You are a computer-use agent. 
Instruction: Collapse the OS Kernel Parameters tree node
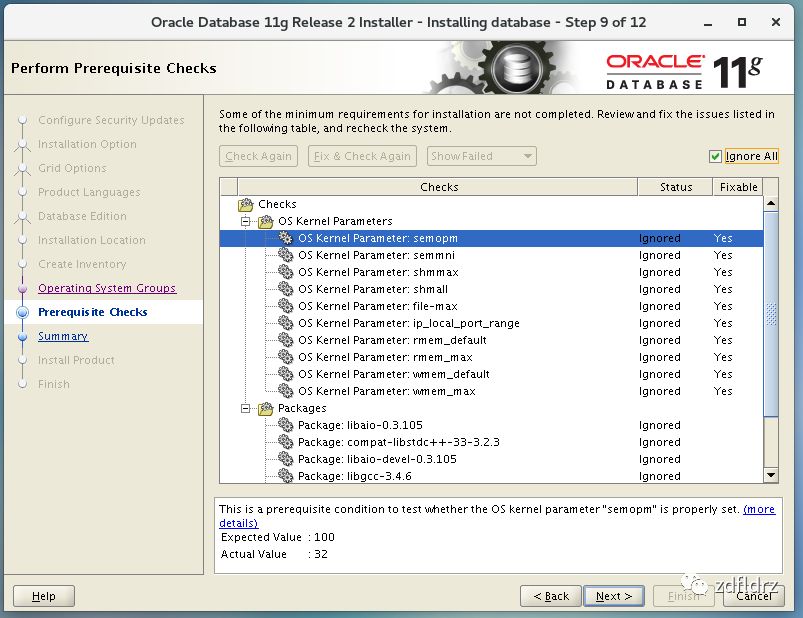click(246, 221)
